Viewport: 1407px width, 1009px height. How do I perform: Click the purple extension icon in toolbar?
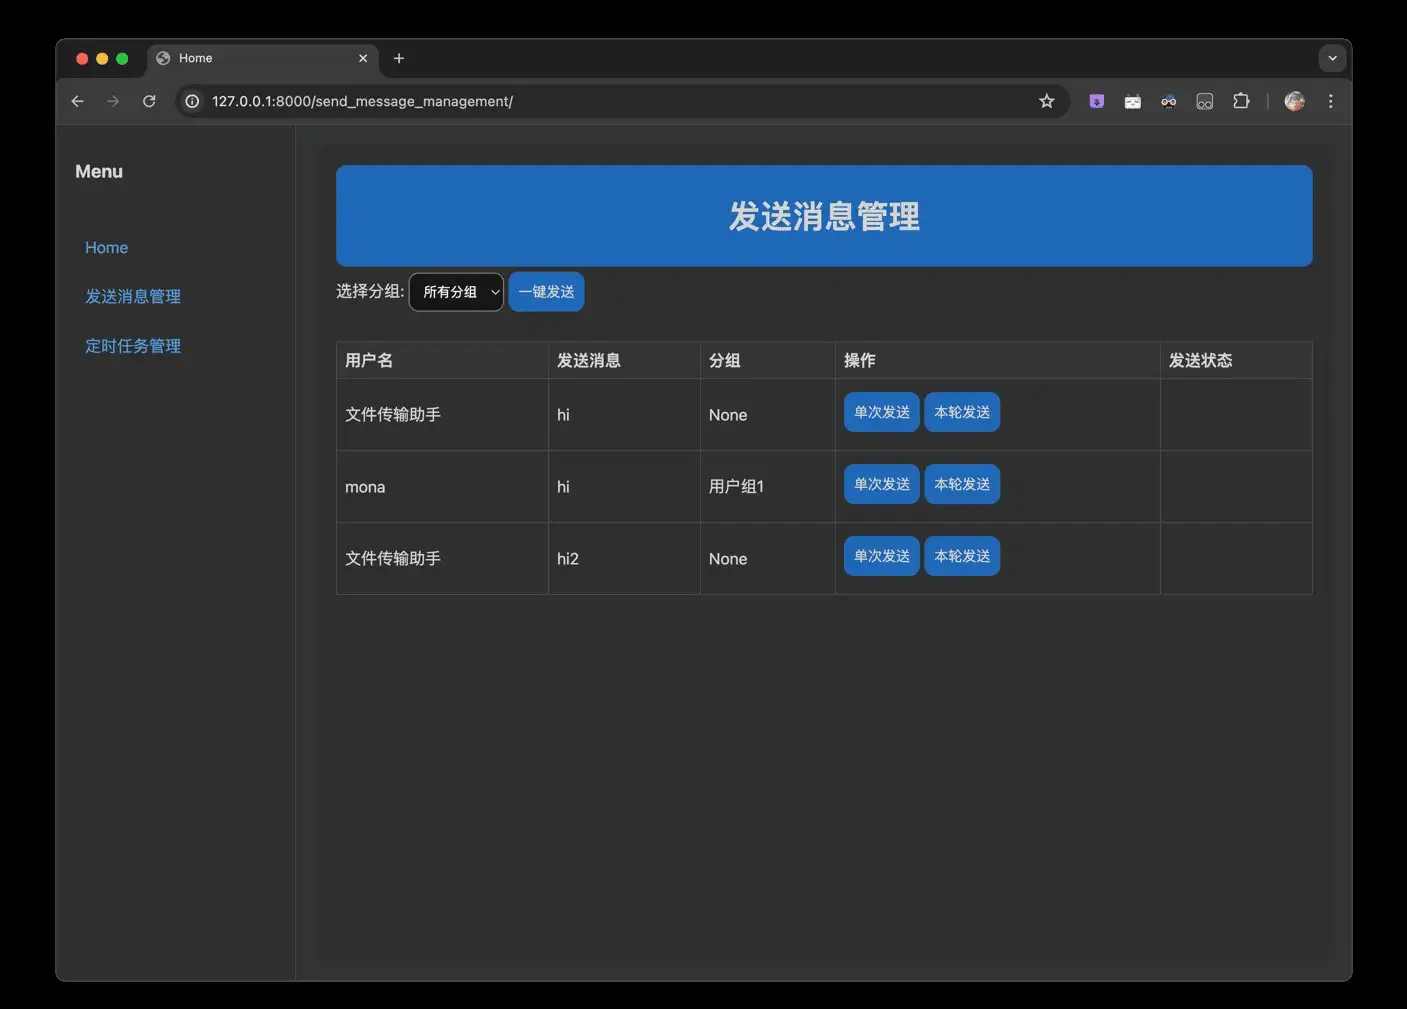pyautogui.click(x=1096, y=101)
